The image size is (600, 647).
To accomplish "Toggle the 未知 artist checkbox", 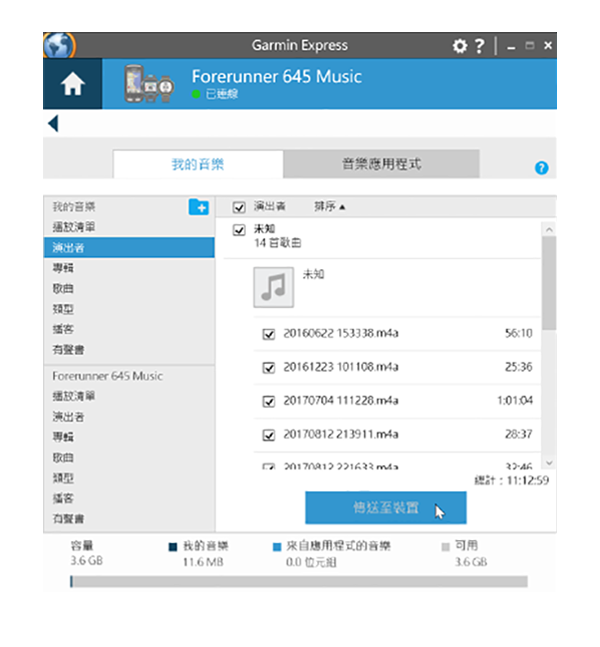I will pyautogui.click(x=239, y=229).
